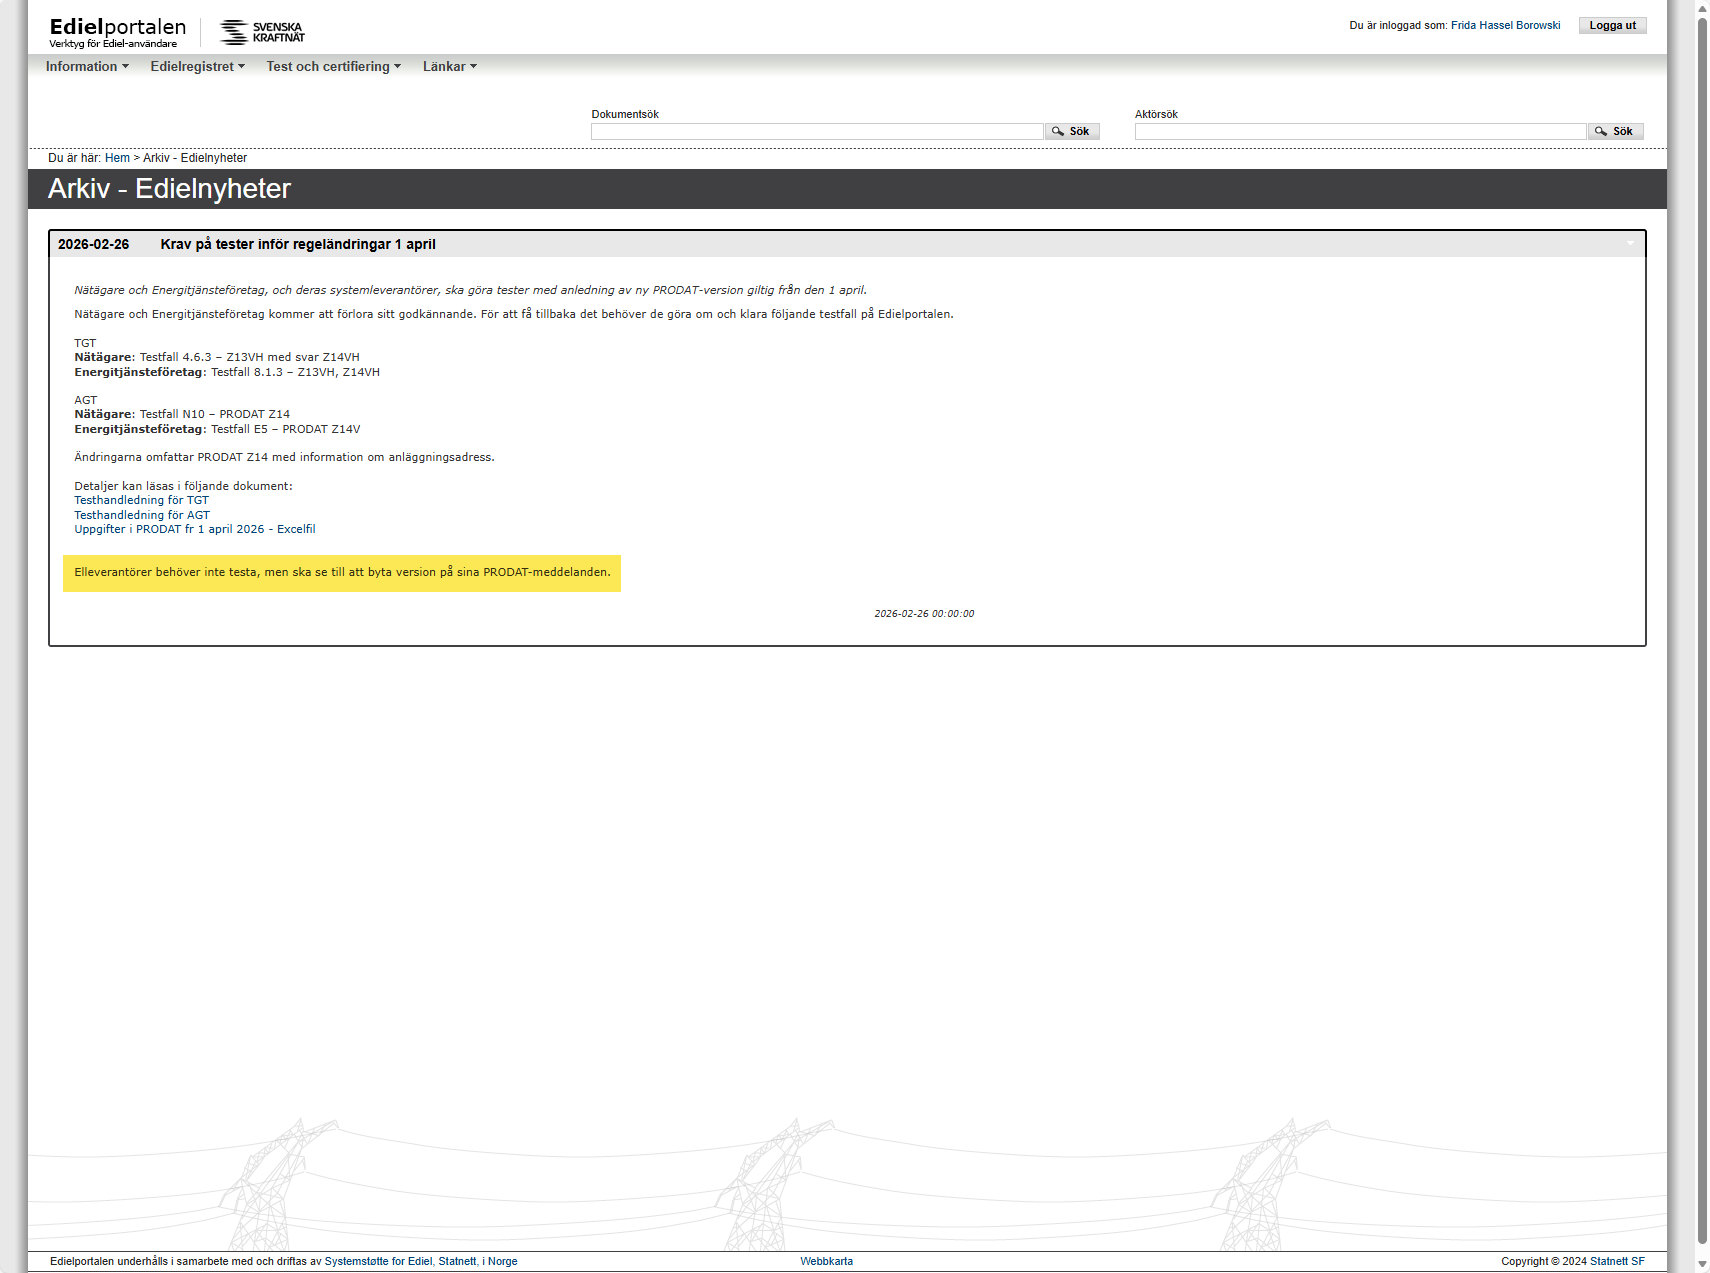Expand the Länkar menu

click(x=449, y=67)
